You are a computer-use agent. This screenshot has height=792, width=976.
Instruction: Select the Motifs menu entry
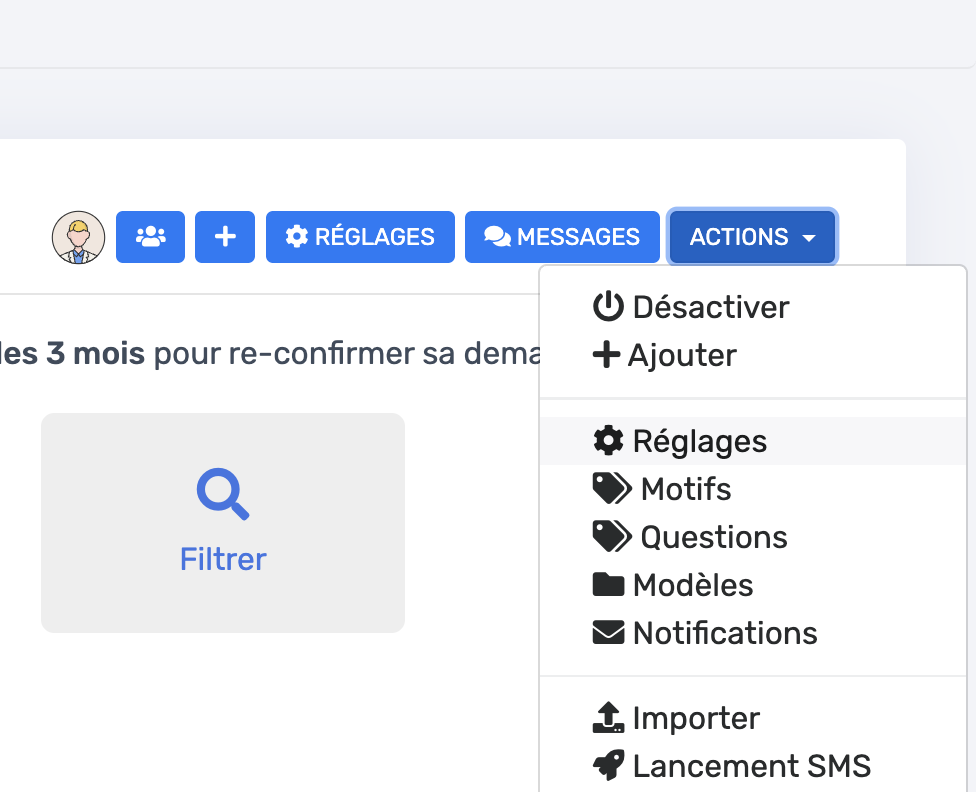coord(753,489)
